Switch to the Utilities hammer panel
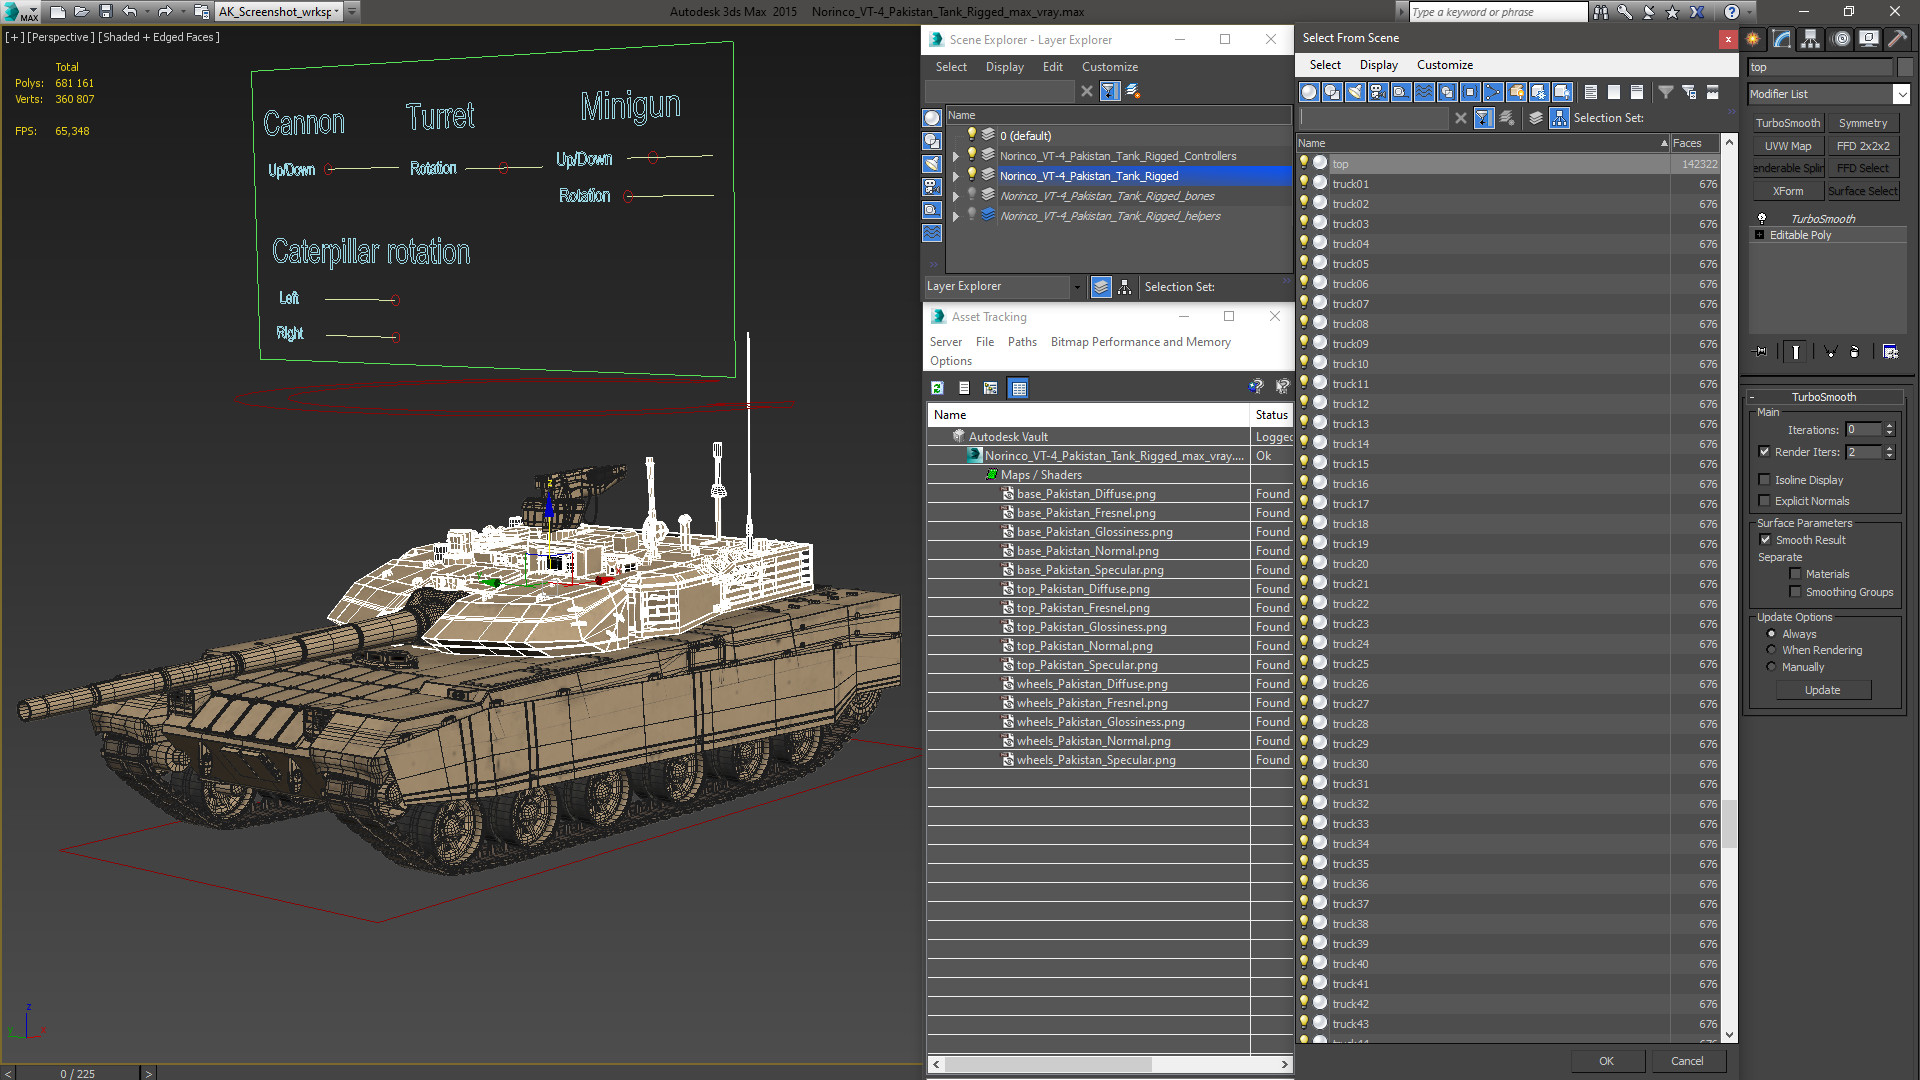The width and height of the screenshot is (1920, 1080). [x=1897, y=39]
